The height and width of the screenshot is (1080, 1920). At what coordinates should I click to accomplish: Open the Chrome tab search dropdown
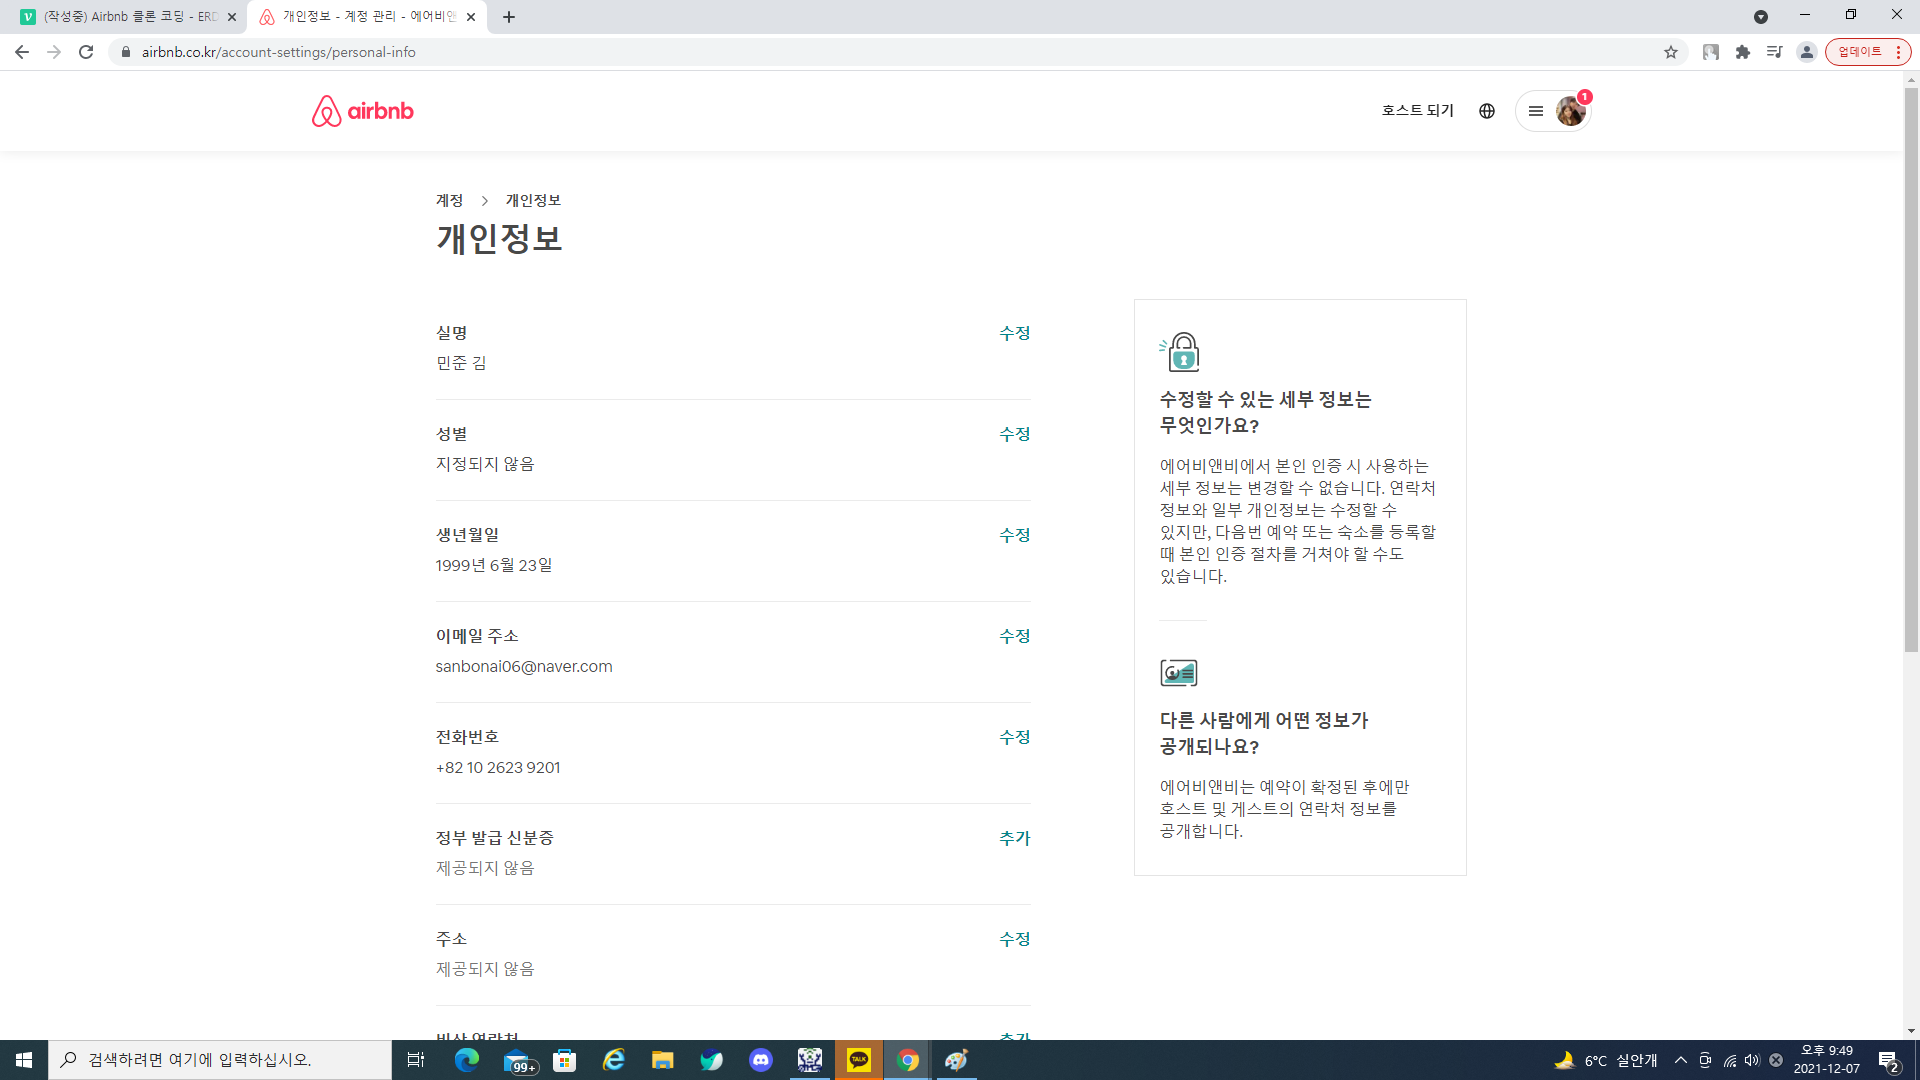pos(1761,17)
